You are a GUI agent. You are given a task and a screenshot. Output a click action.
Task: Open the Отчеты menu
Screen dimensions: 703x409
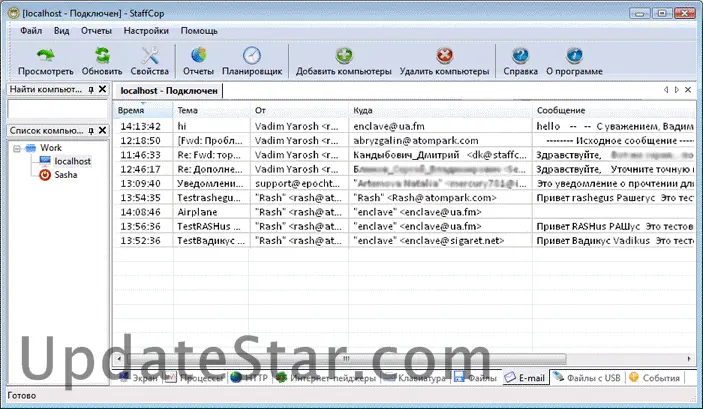[96, 31]
